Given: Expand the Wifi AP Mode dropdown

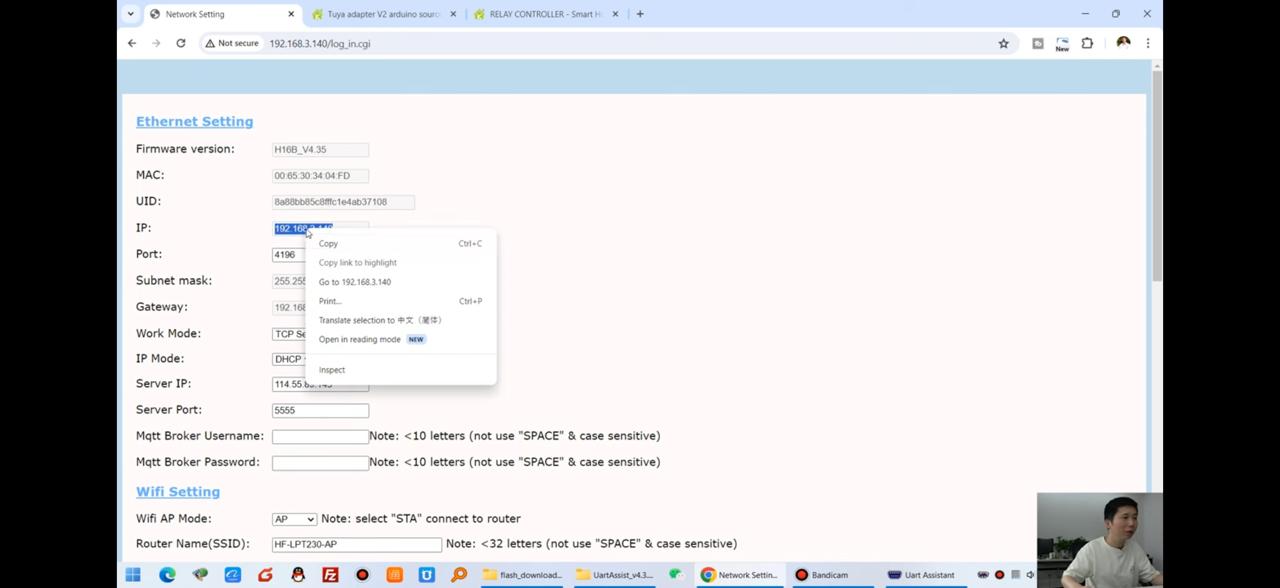Looking at the screenshot, I should coord(294,519).
